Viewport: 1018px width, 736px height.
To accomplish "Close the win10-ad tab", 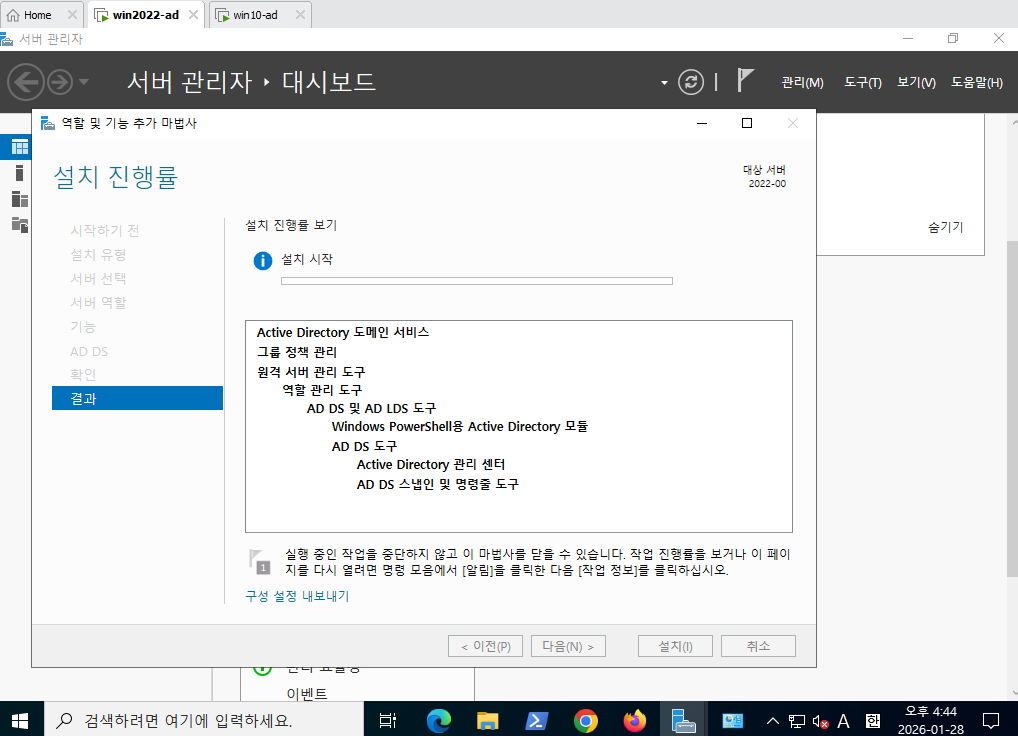I will [x=300, y=15].
